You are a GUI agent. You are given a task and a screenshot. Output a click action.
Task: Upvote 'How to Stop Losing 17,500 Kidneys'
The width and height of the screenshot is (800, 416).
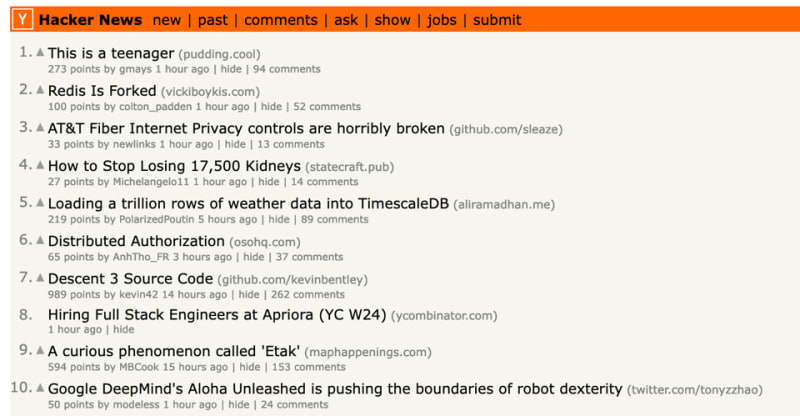pyautogui.click(x=41, y=165)
